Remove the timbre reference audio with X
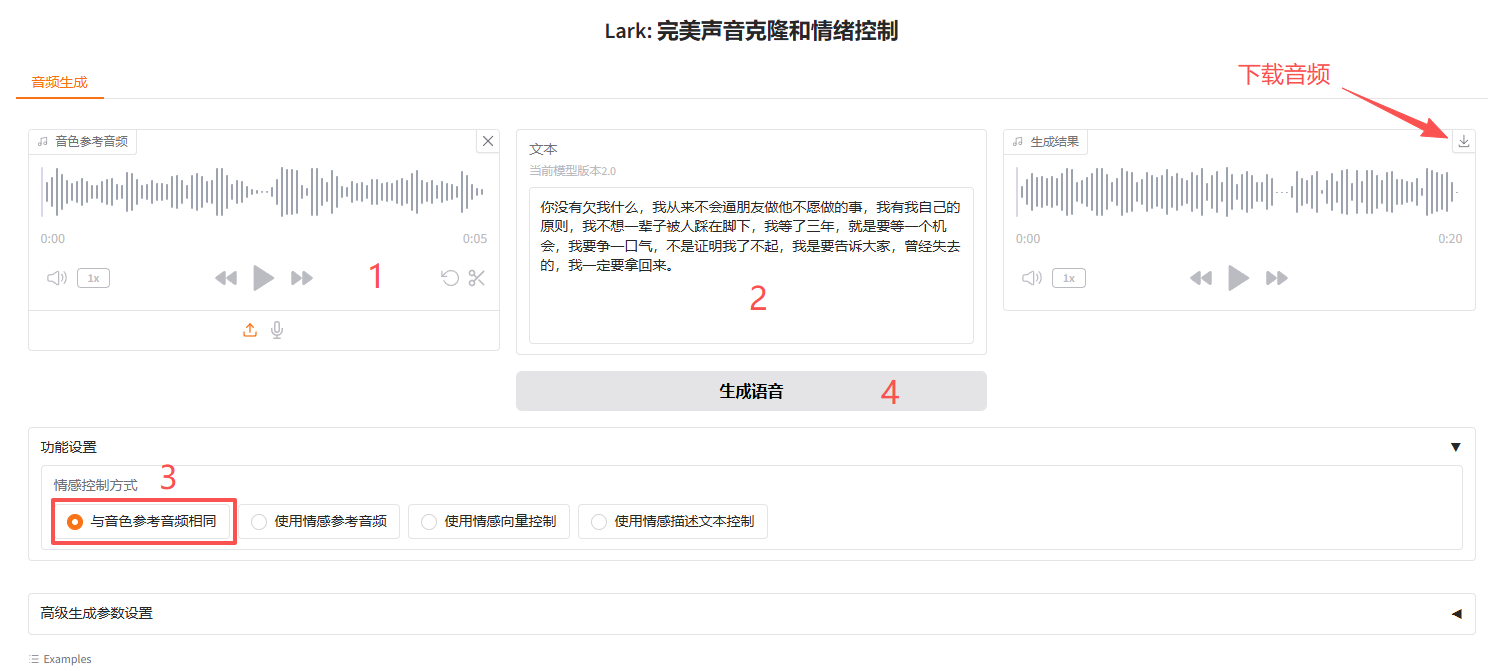 488,141
